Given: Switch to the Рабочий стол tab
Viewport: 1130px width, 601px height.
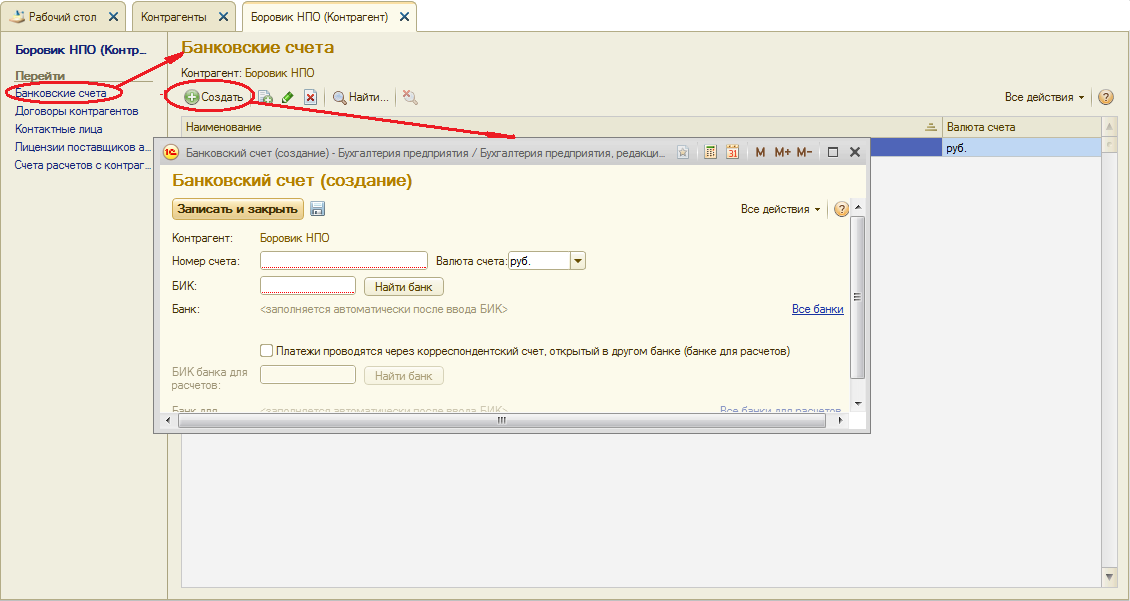Looking at the screenshot, I should click(62, 17).
